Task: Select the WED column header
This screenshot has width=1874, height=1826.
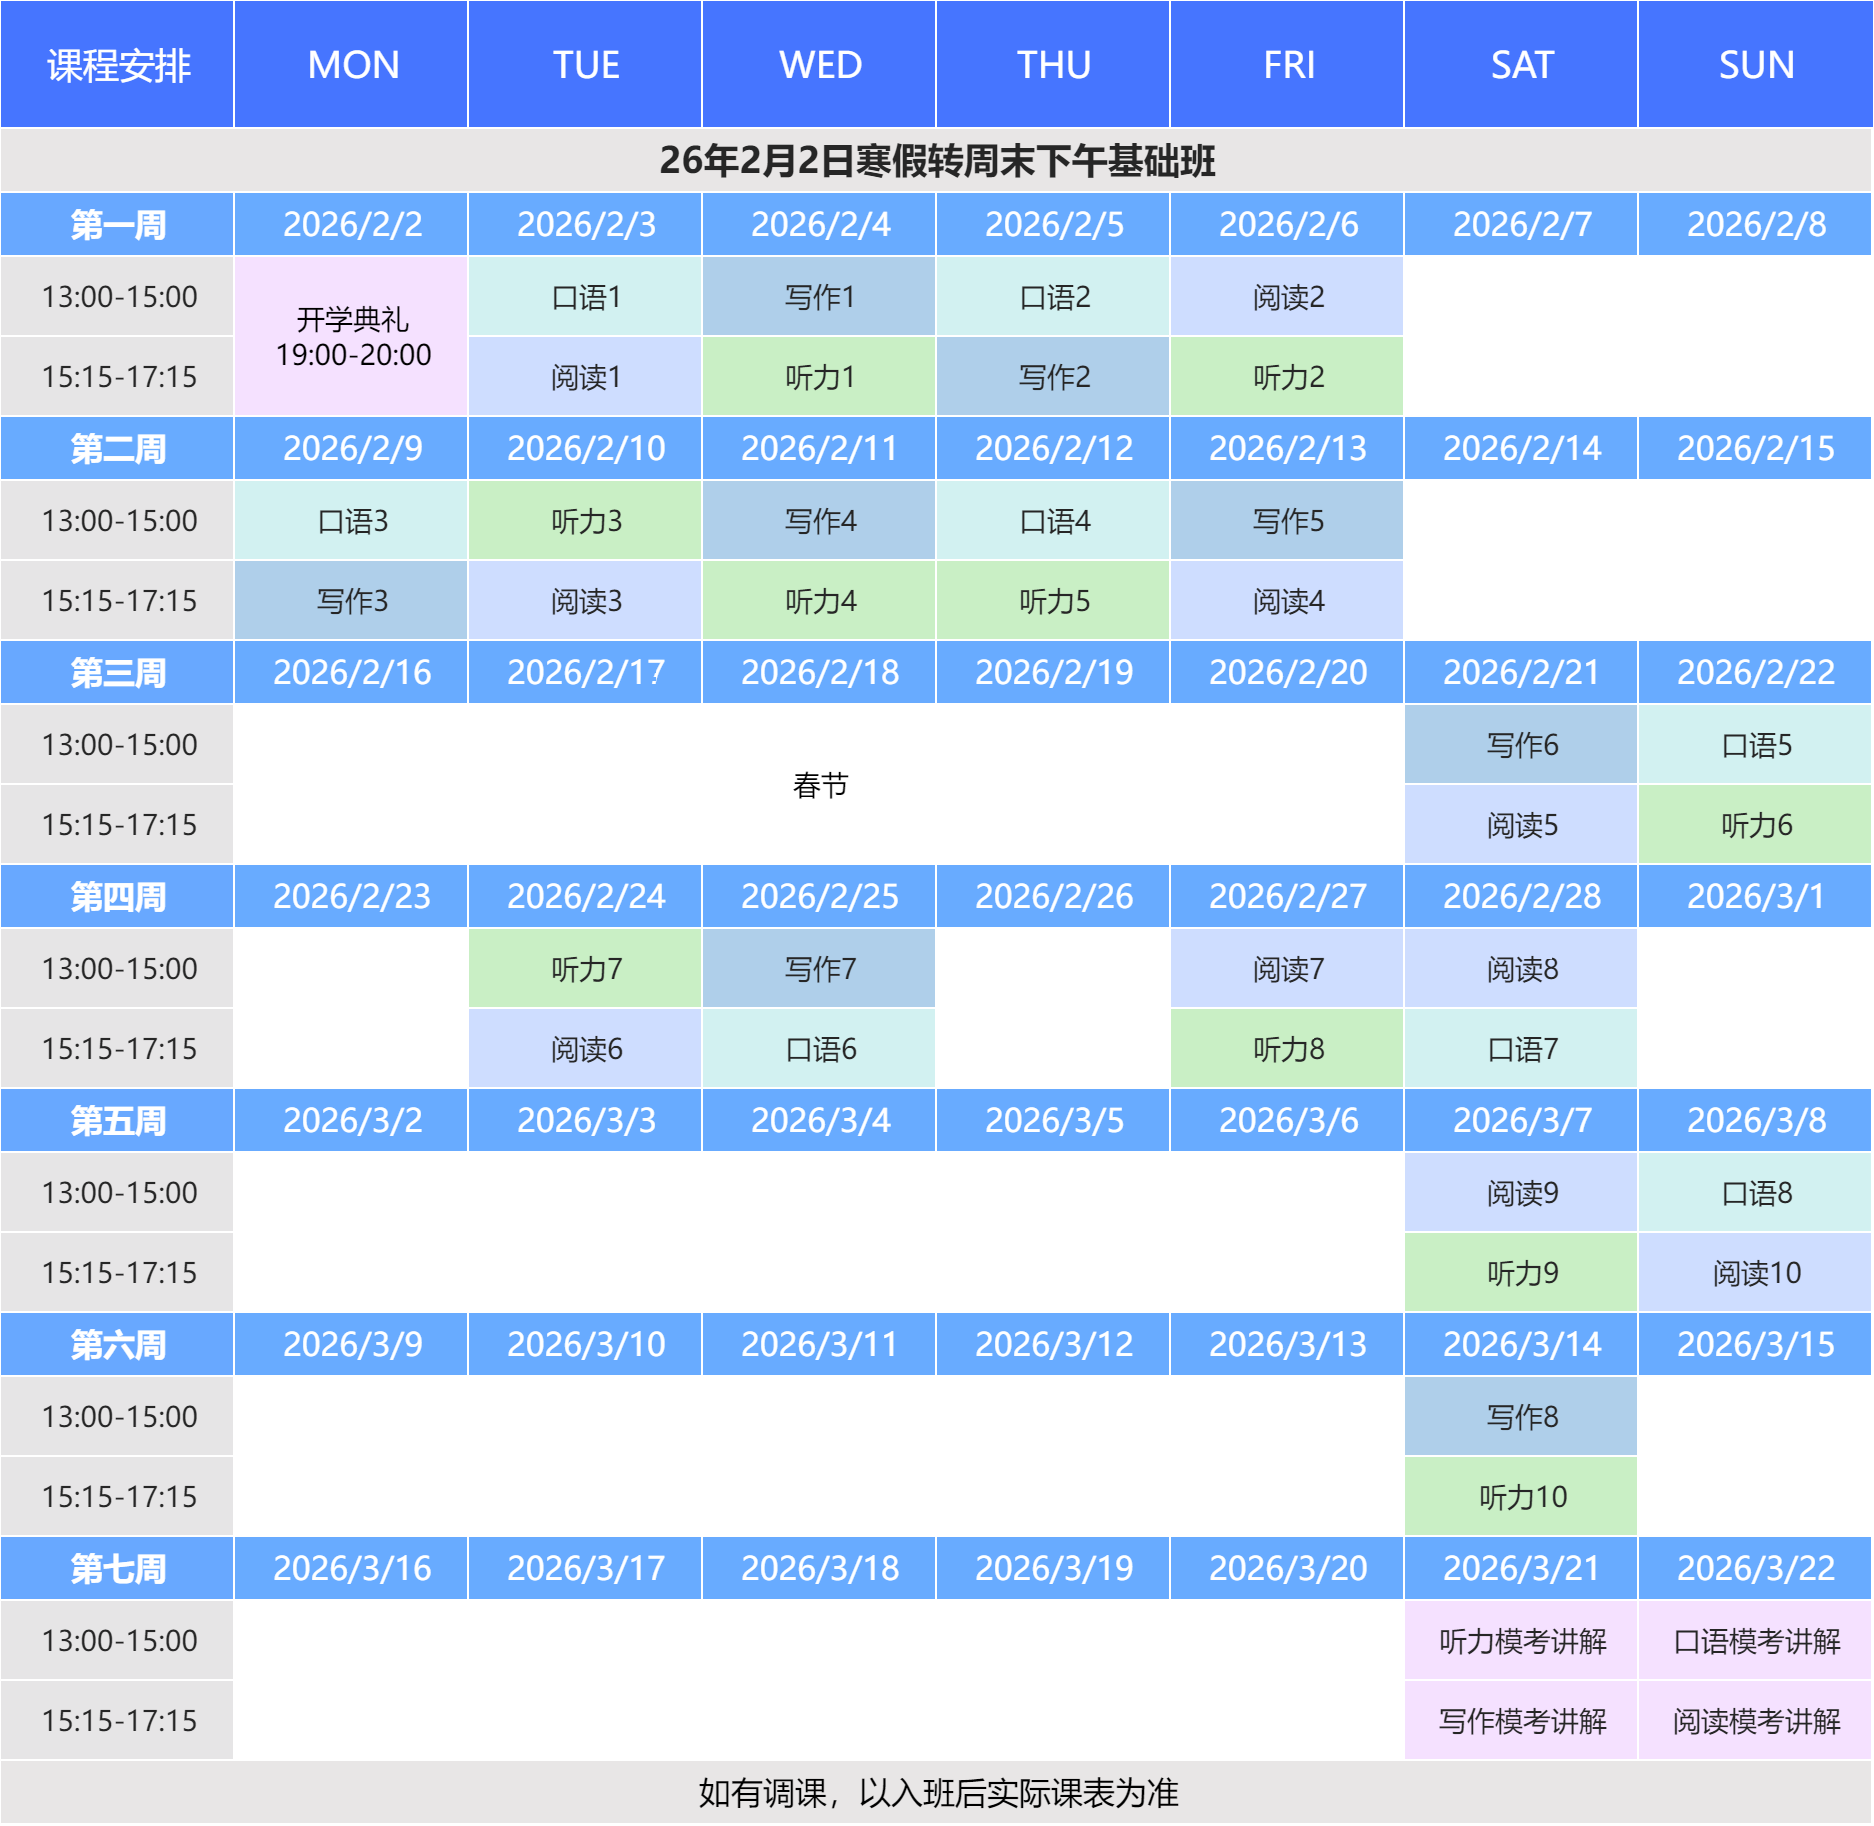Action: pyautogui.click(x=819, y=65)
